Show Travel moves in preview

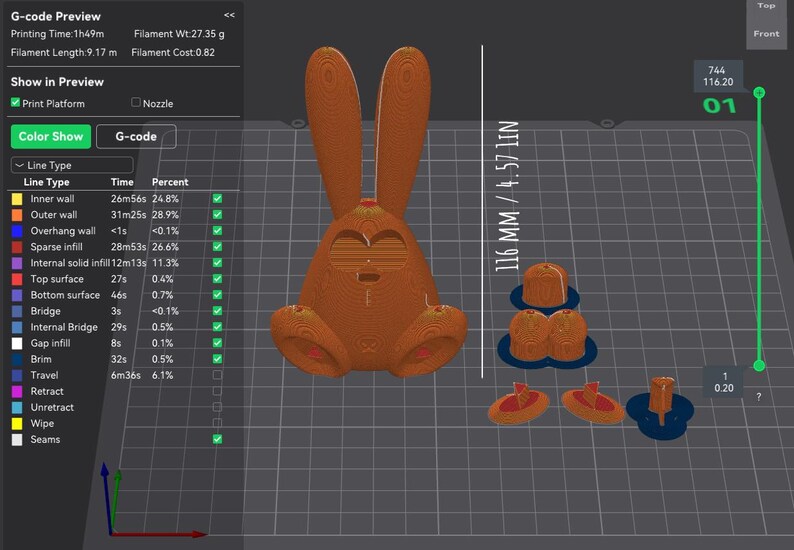pyautogui.click(x=217, y=375)
